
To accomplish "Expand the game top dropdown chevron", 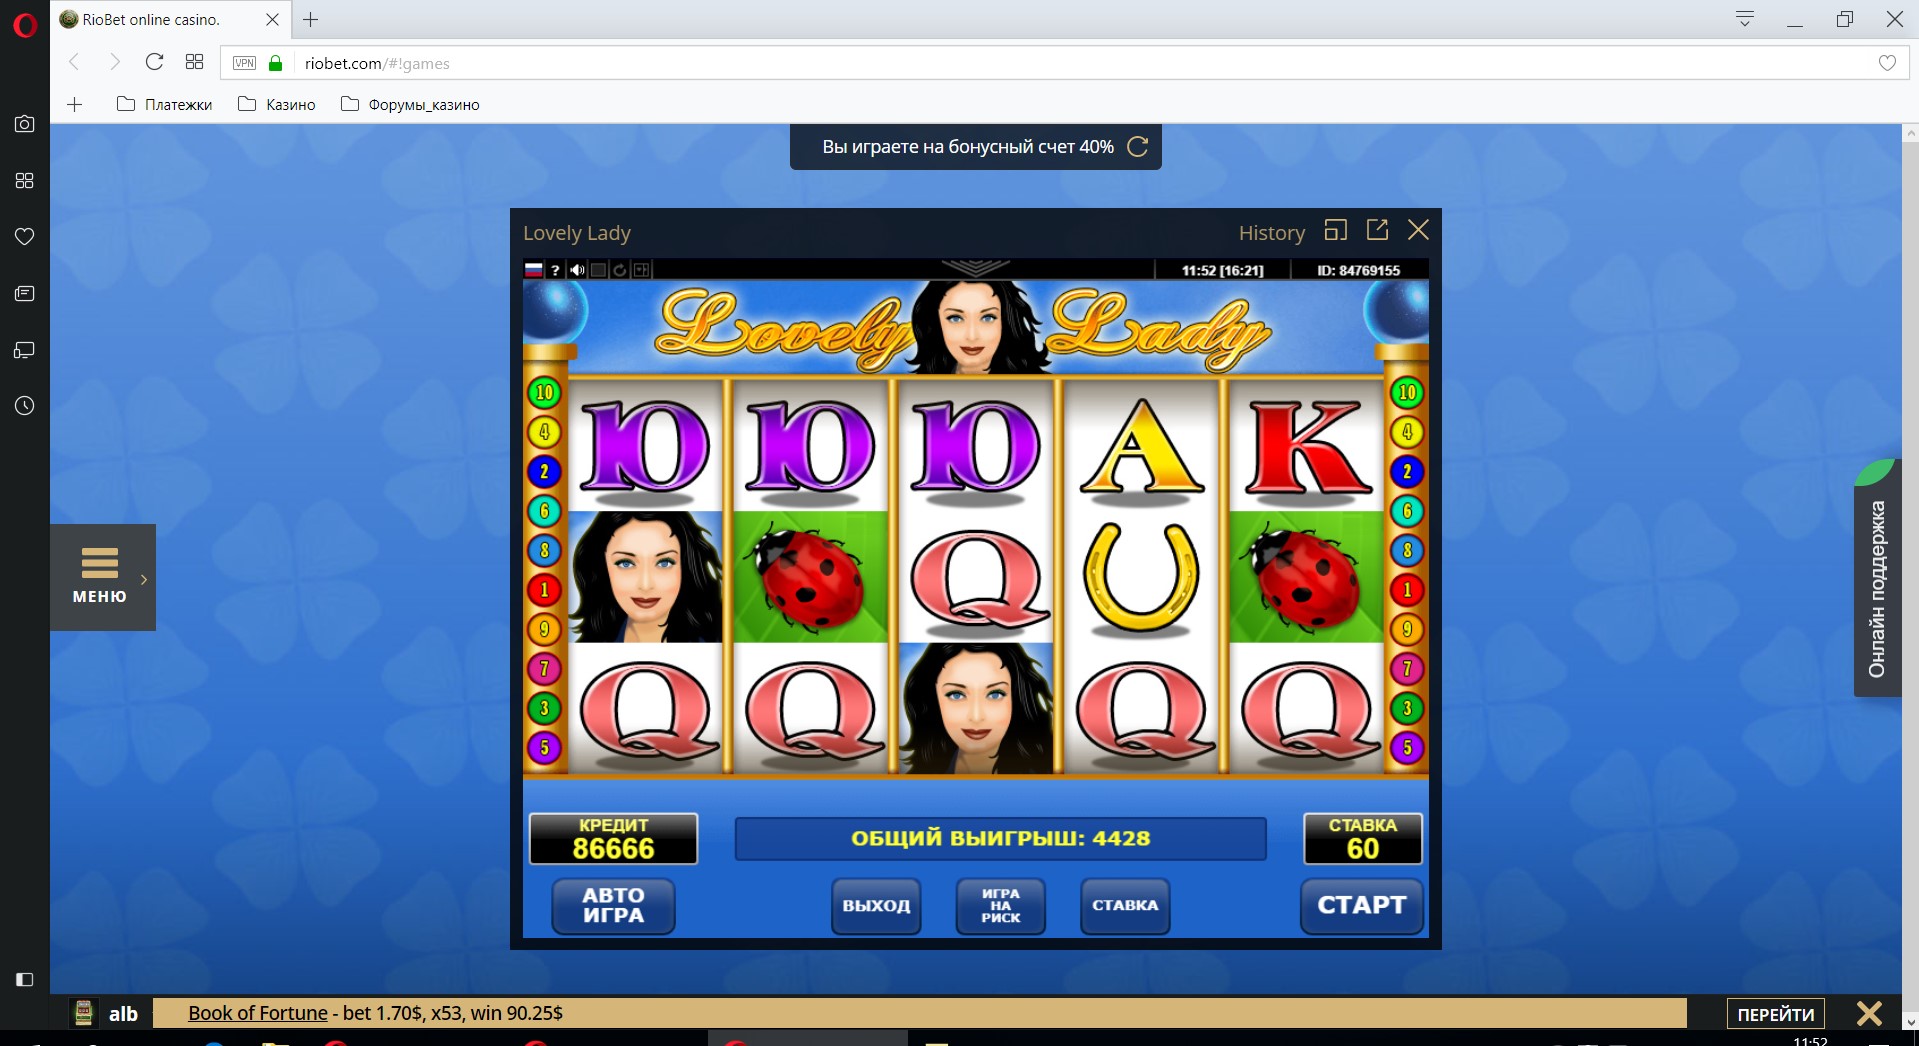I will [x=976, y=268].
